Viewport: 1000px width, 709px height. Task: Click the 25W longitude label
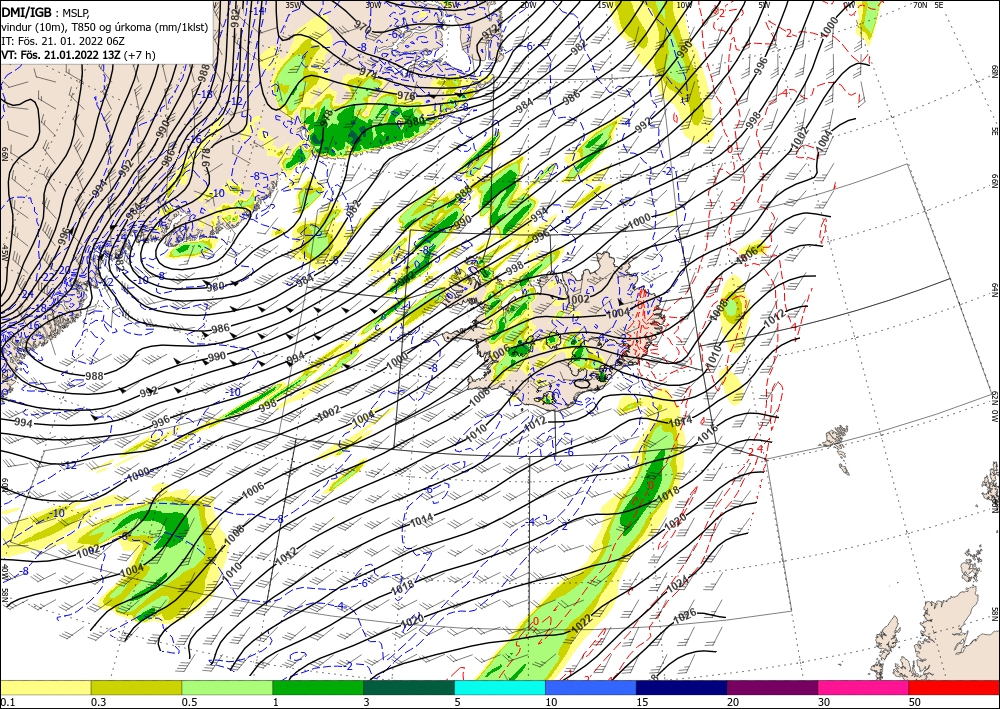click(x=450, y=5)
